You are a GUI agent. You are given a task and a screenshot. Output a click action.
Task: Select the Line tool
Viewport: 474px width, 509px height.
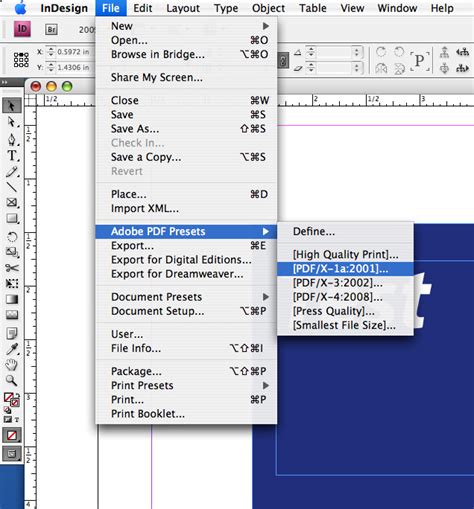coord(12,187)
